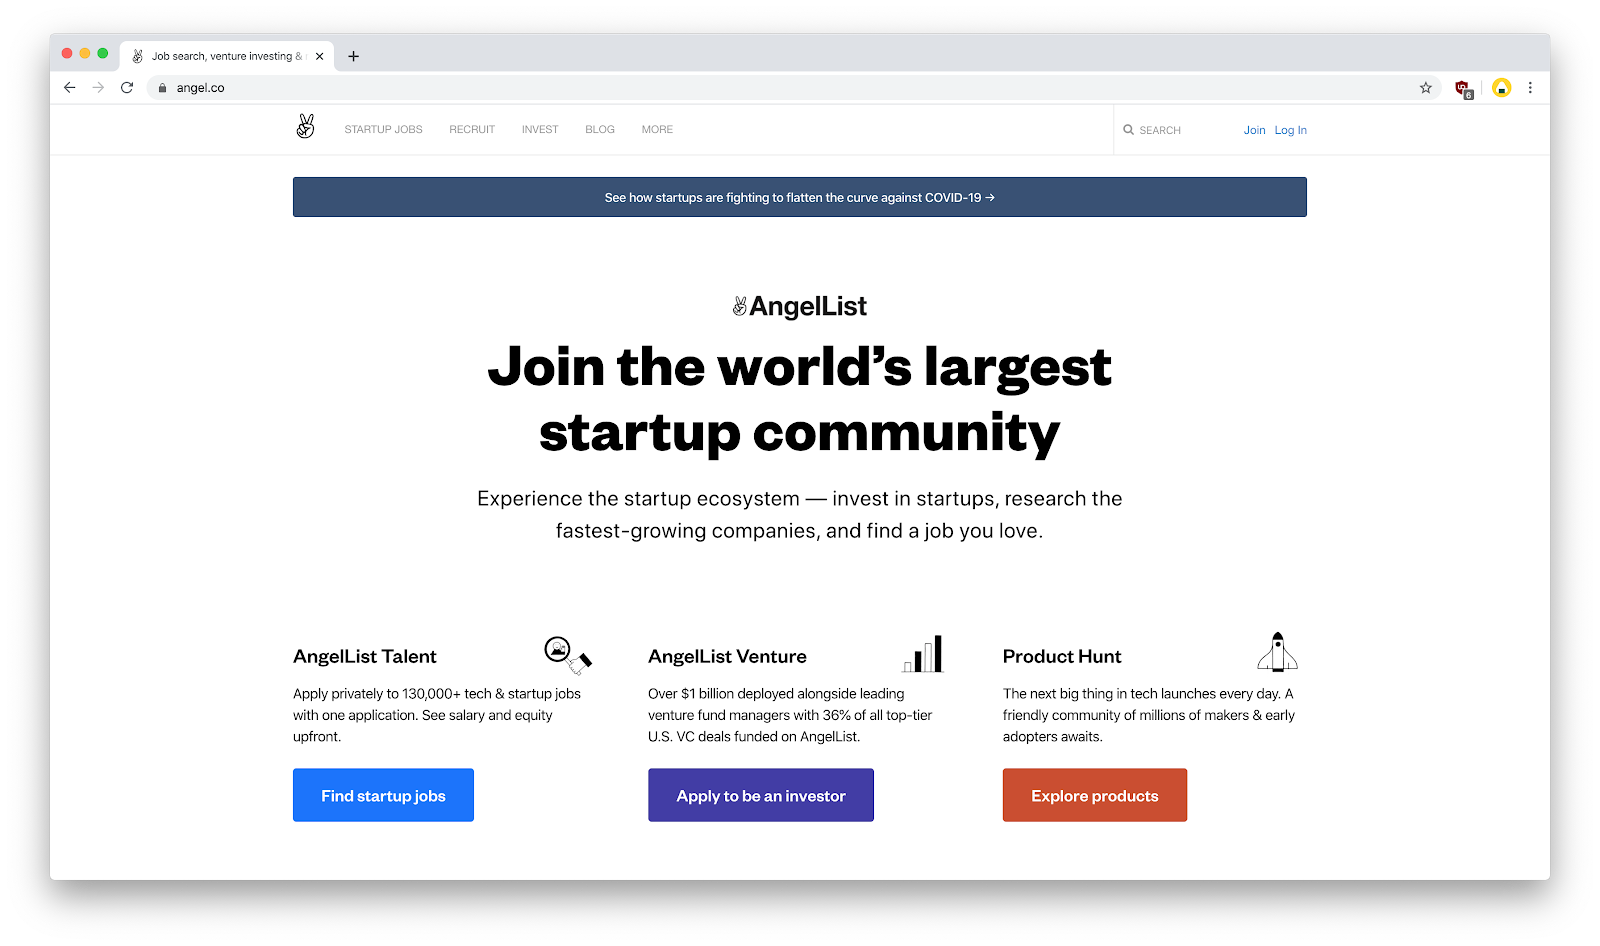Screen dimensions: 1600x946
Task: Click the site padlock icon
Action: [162, 88]
